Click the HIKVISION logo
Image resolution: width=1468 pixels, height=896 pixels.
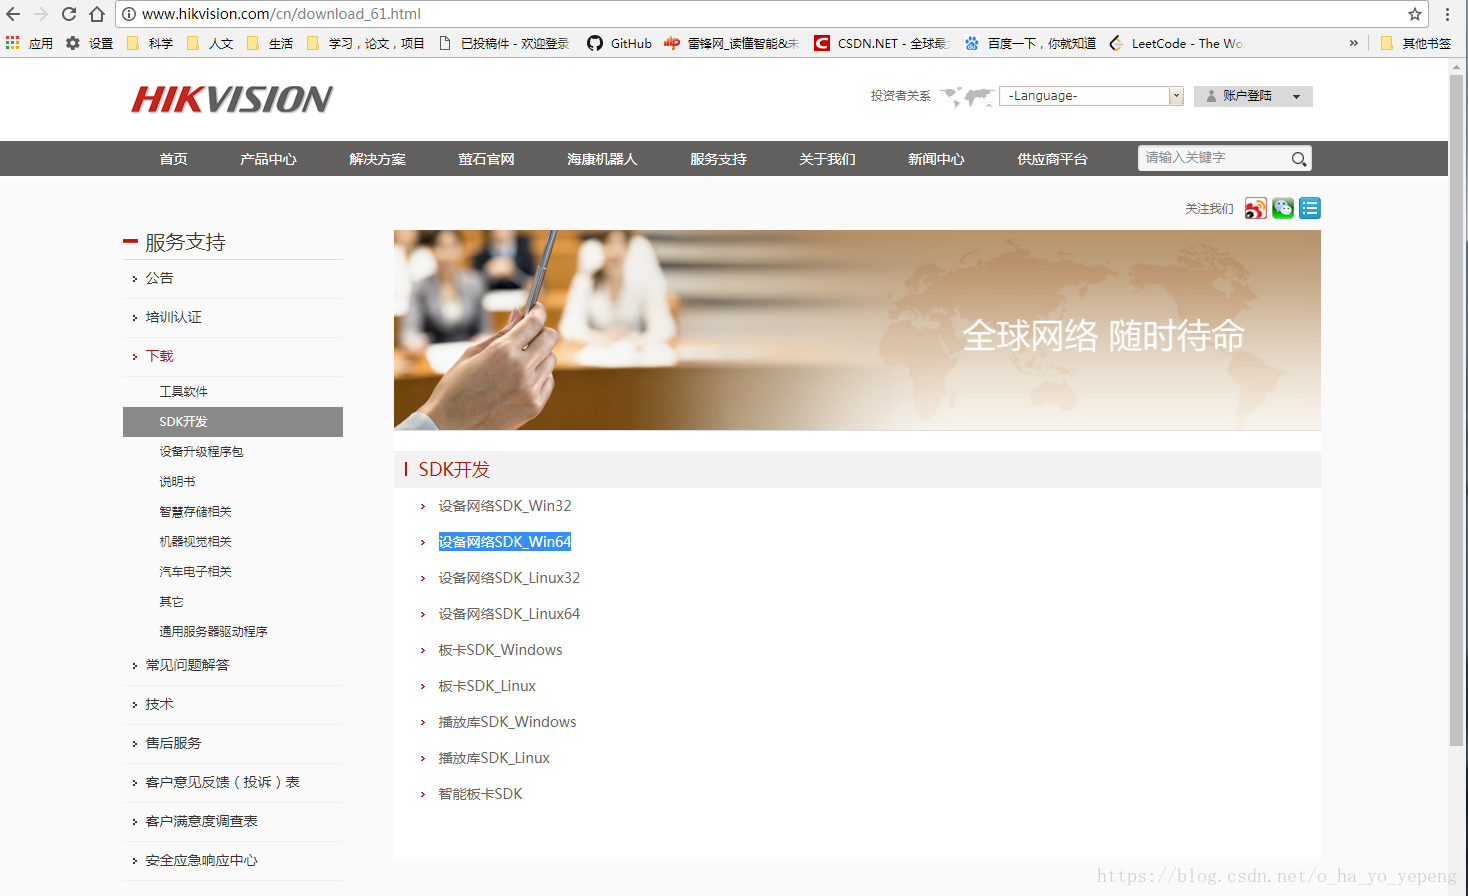(x=232, y=99)
